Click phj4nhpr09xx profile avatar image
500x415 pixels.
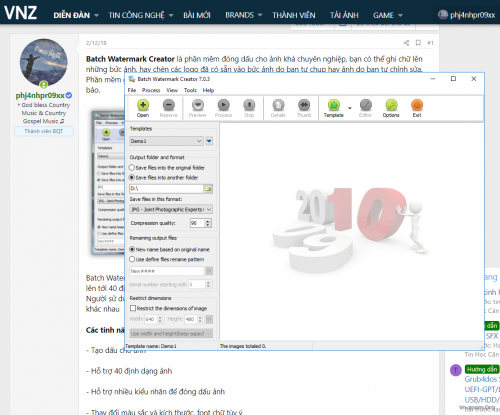coord(44,63)
